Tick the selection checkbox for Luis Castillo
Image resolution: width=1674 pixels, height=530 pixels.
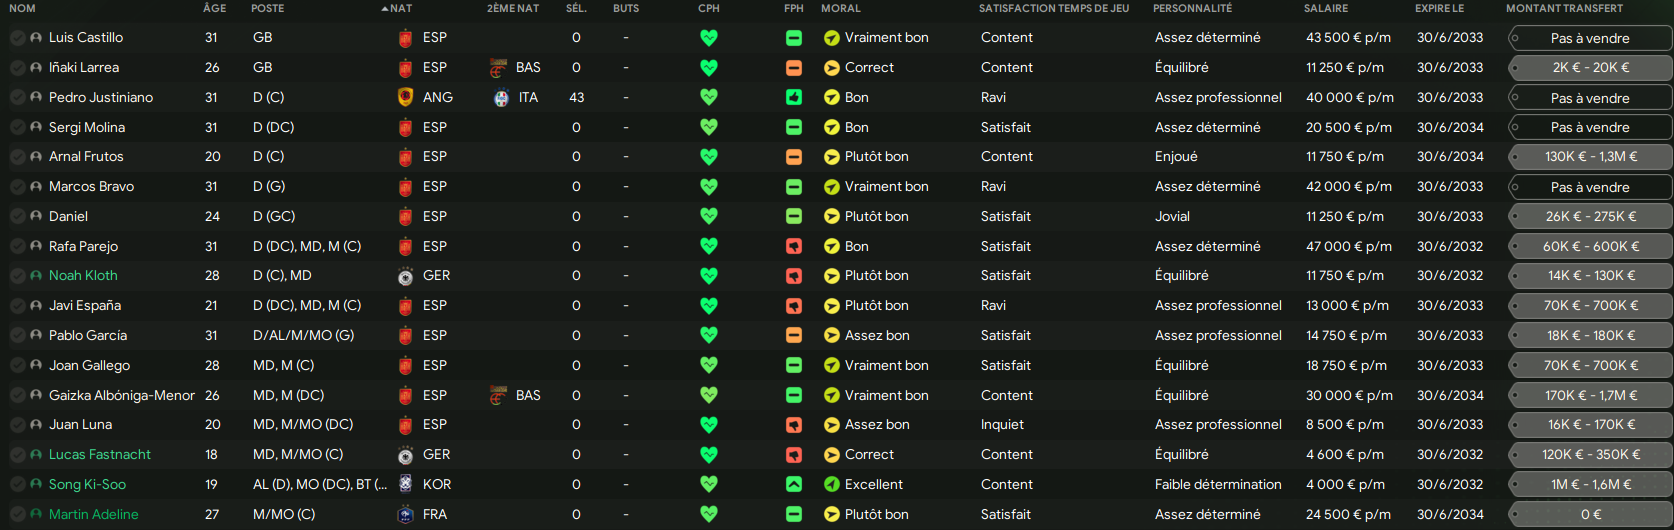tap(18, 38)
